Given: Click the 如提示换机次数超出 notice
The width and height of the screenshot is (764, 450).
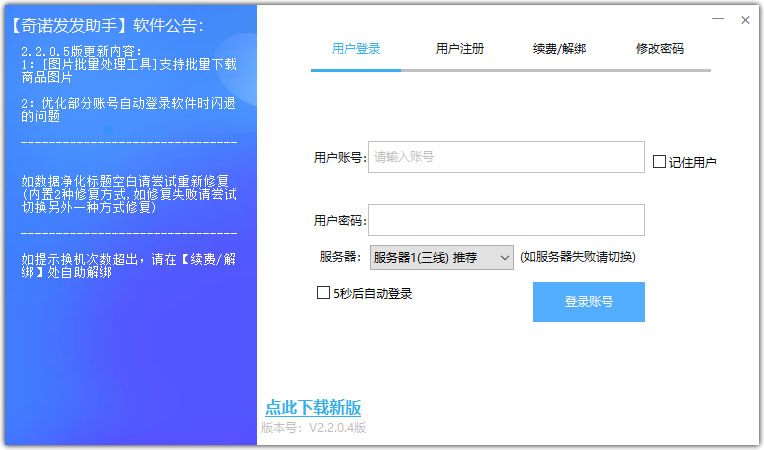Looking at the screenshot, I should pos(129,265).
